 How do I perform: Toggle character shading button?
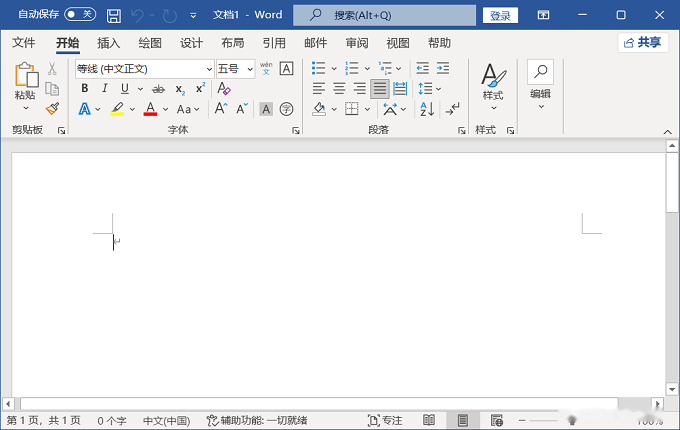[266, 109]
